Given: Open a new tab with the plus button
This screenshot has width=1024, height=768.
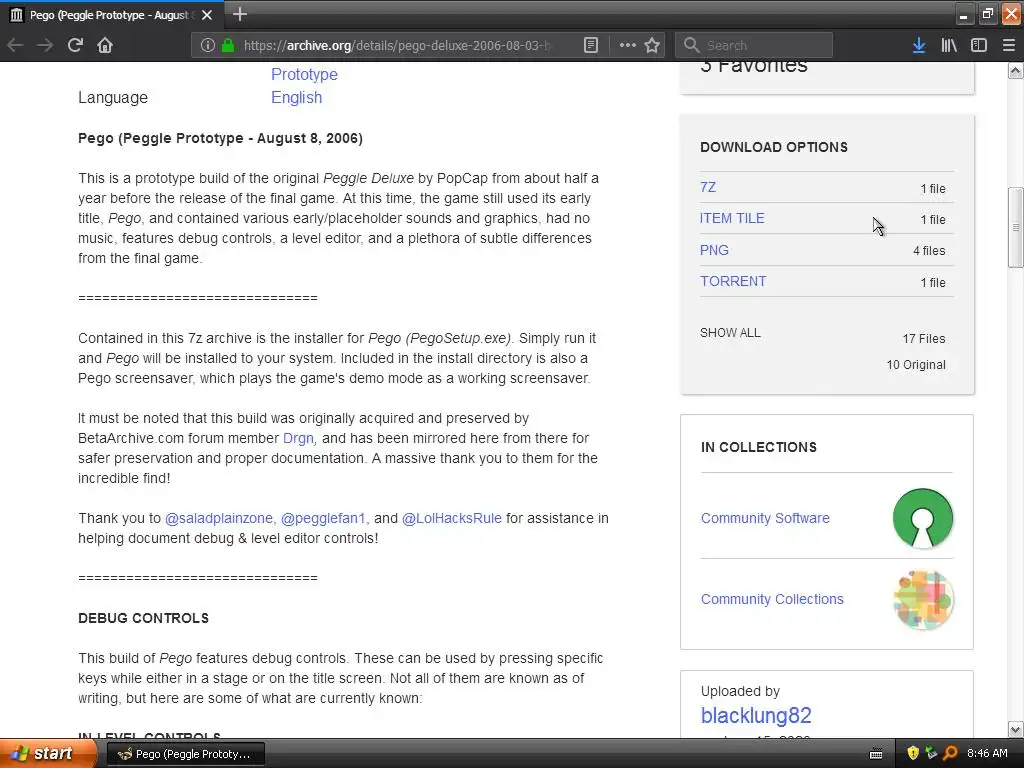Looking at the screenshot, I should click(240, 14).
